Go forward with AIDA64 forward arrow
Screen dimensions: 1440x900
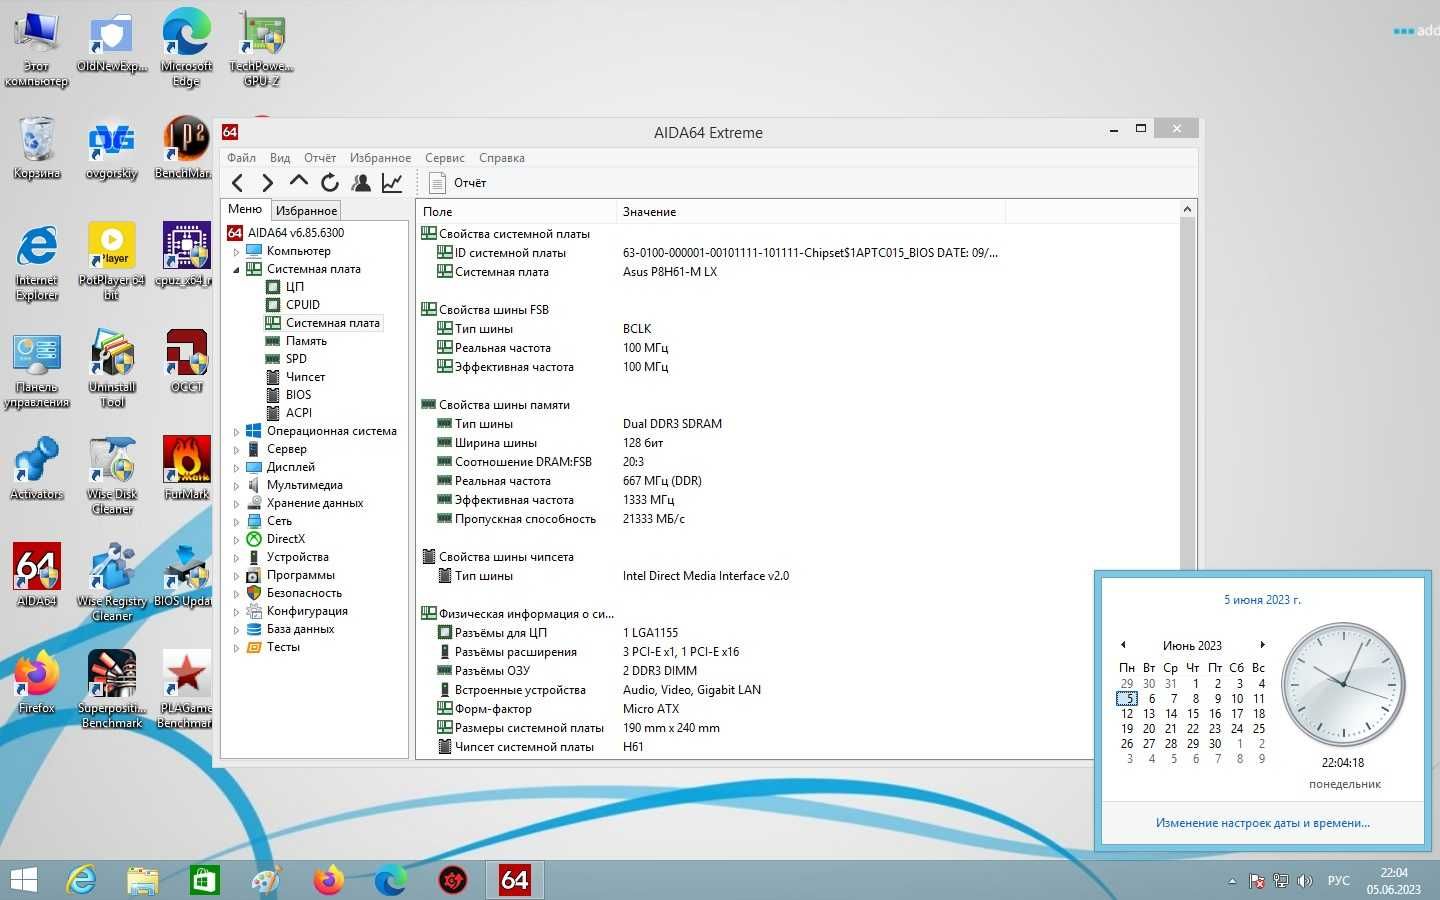coord(267,182)
